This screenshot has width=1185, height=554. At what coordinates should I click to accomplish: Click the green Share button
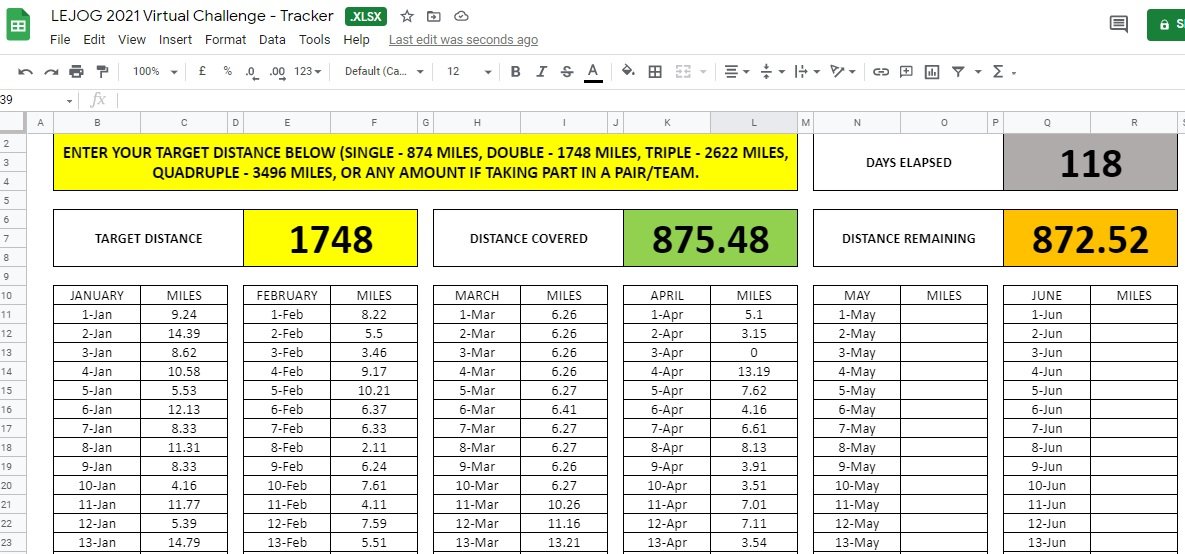(x=1165, y=24)
